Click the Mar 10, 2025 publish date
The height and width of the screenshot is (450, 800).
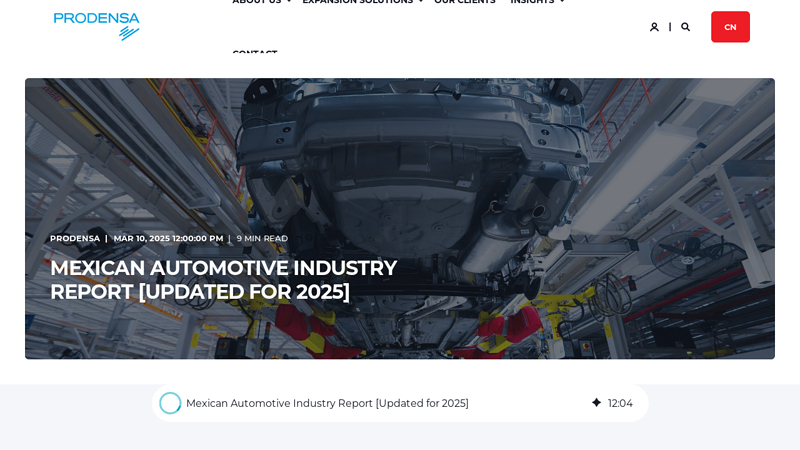[168, 238]
